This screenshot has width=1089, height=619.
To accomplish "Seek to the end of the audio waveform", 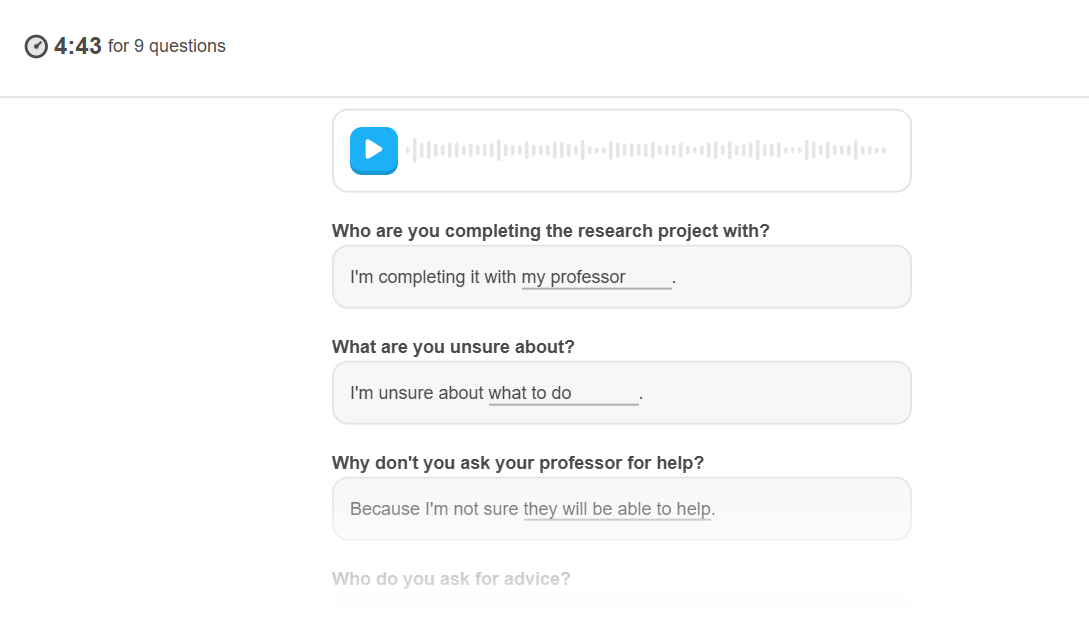I will [884, 150].
